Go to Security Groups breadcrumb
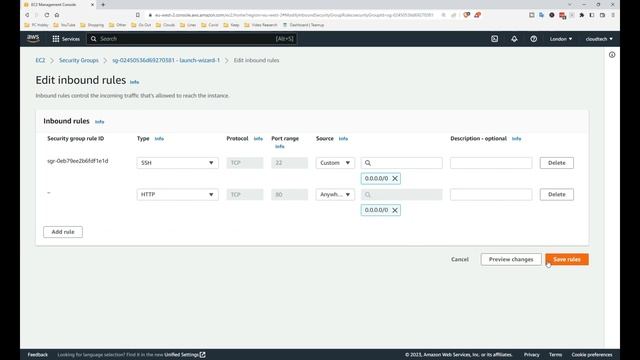Image resolution: width=640 pixels, height=360 pixels. coord(79,60)
